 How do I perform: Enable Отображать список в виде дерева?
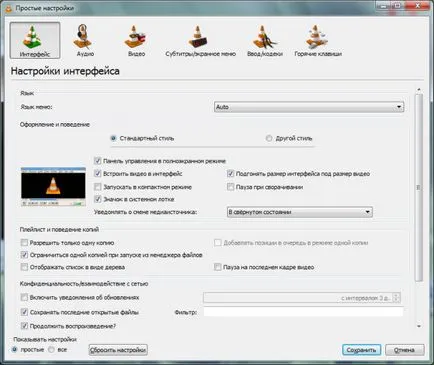(24, 267)
